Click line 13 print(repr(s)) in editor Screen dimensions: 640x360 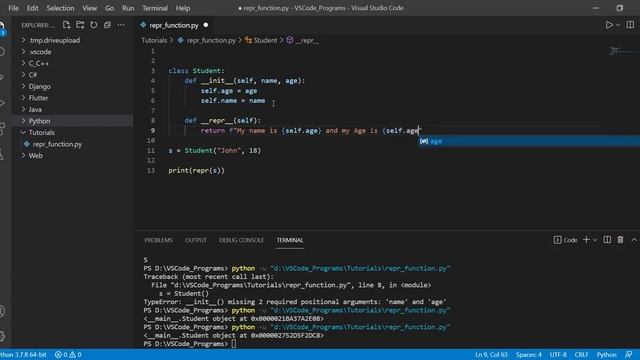[196, 170]
